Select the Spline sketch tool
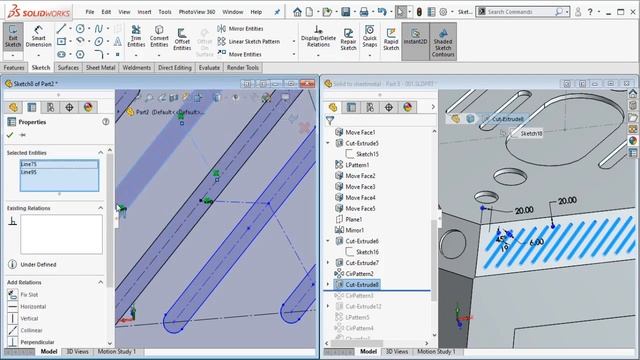 point(98,29)
